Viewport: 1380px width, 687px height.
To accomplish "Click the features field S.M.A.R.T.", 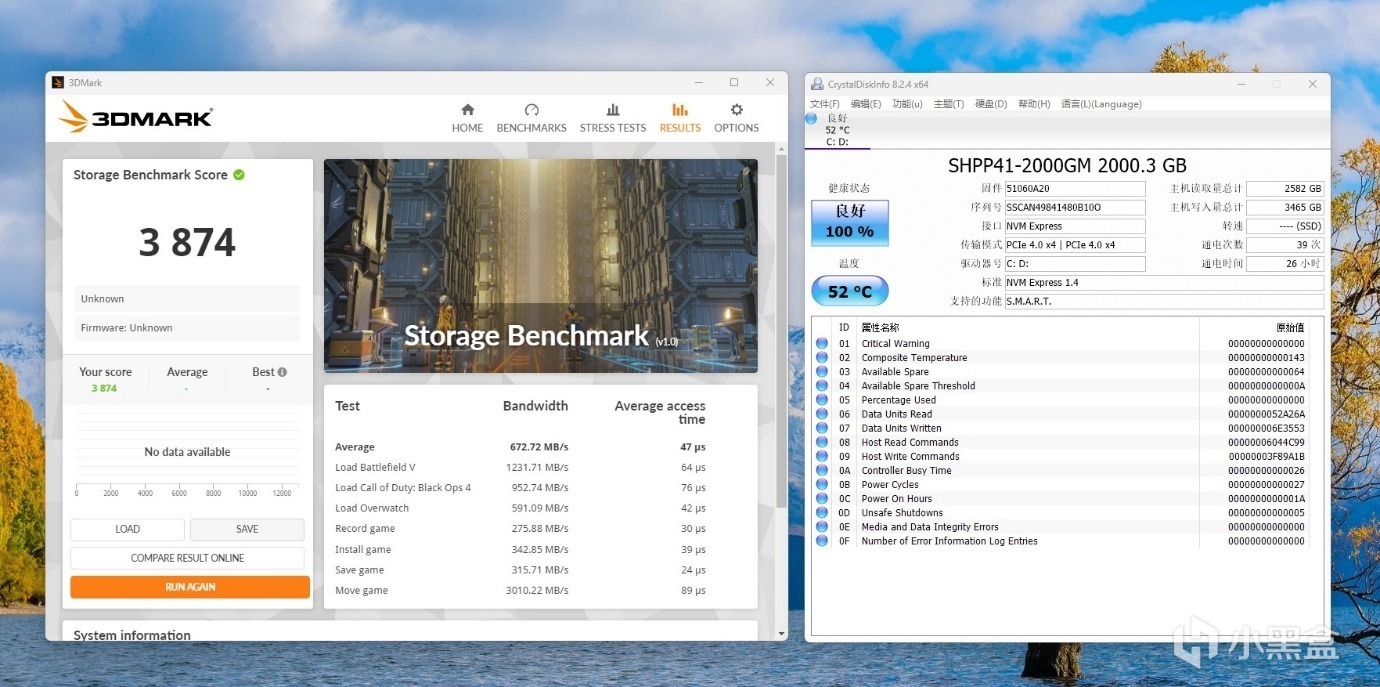I will coord(1164,301).
